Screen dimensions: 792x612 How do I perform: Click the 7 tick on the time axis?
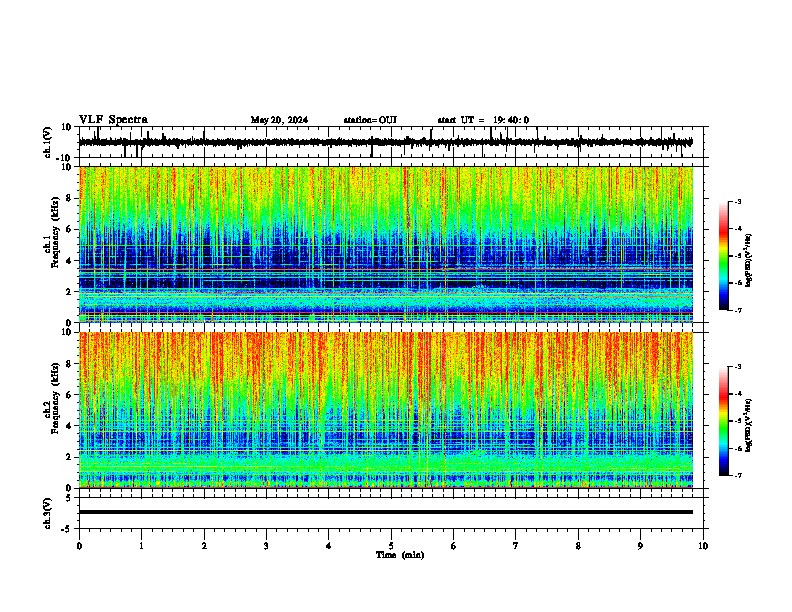point(516,546)
